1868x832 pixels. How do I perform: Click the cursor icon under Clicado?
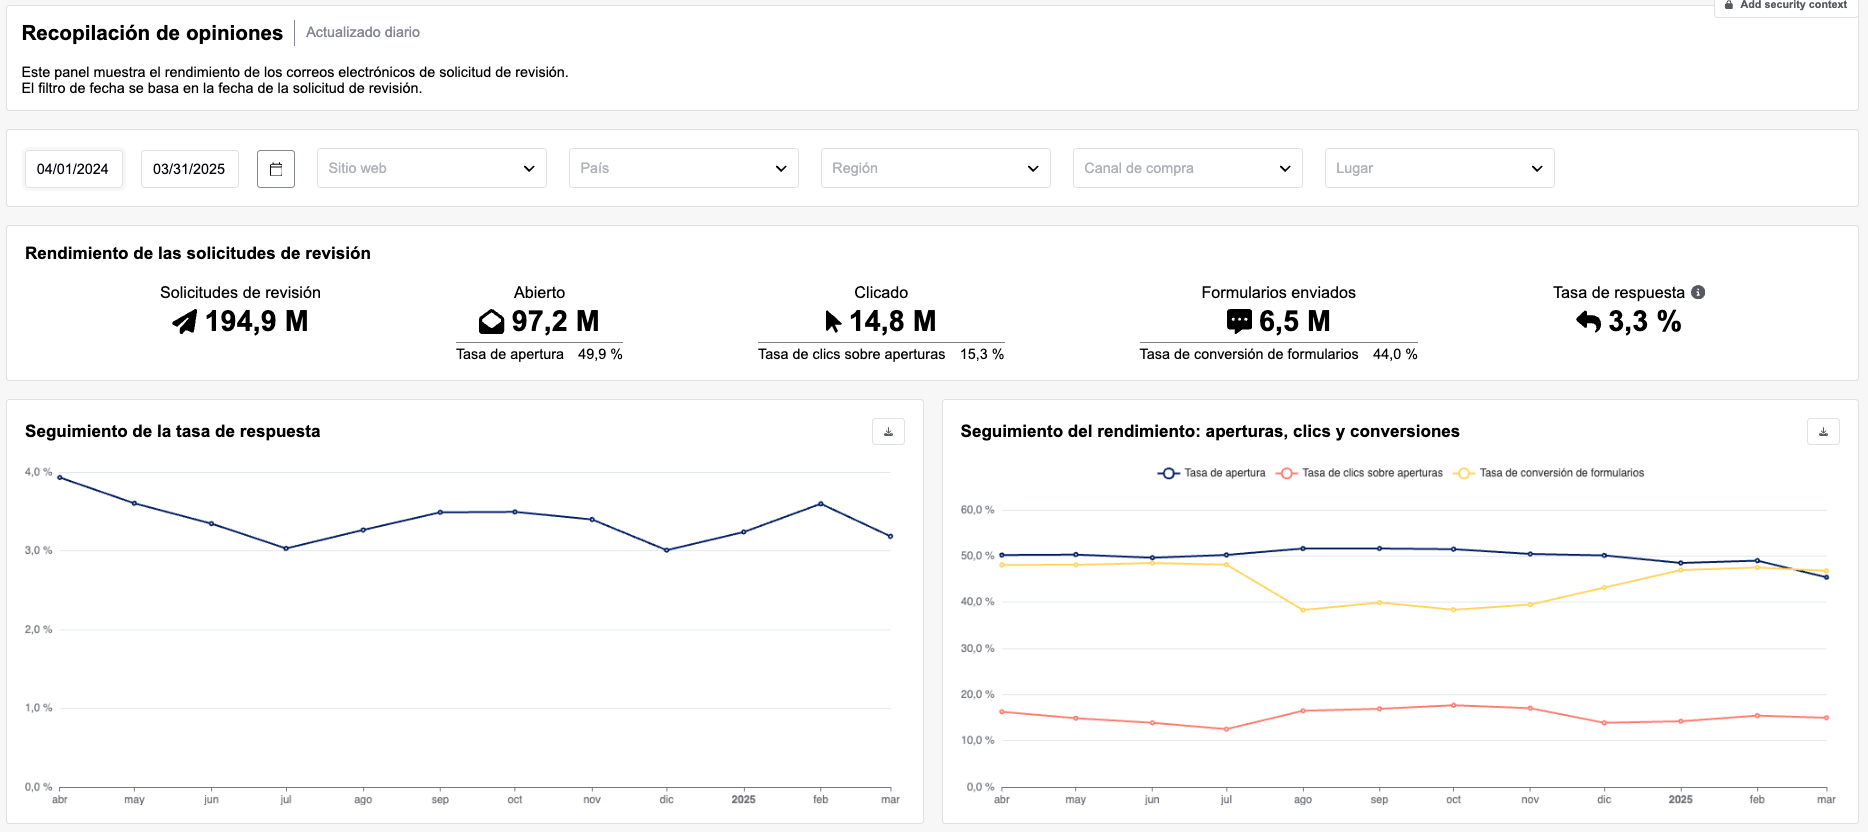pos(833,322)
